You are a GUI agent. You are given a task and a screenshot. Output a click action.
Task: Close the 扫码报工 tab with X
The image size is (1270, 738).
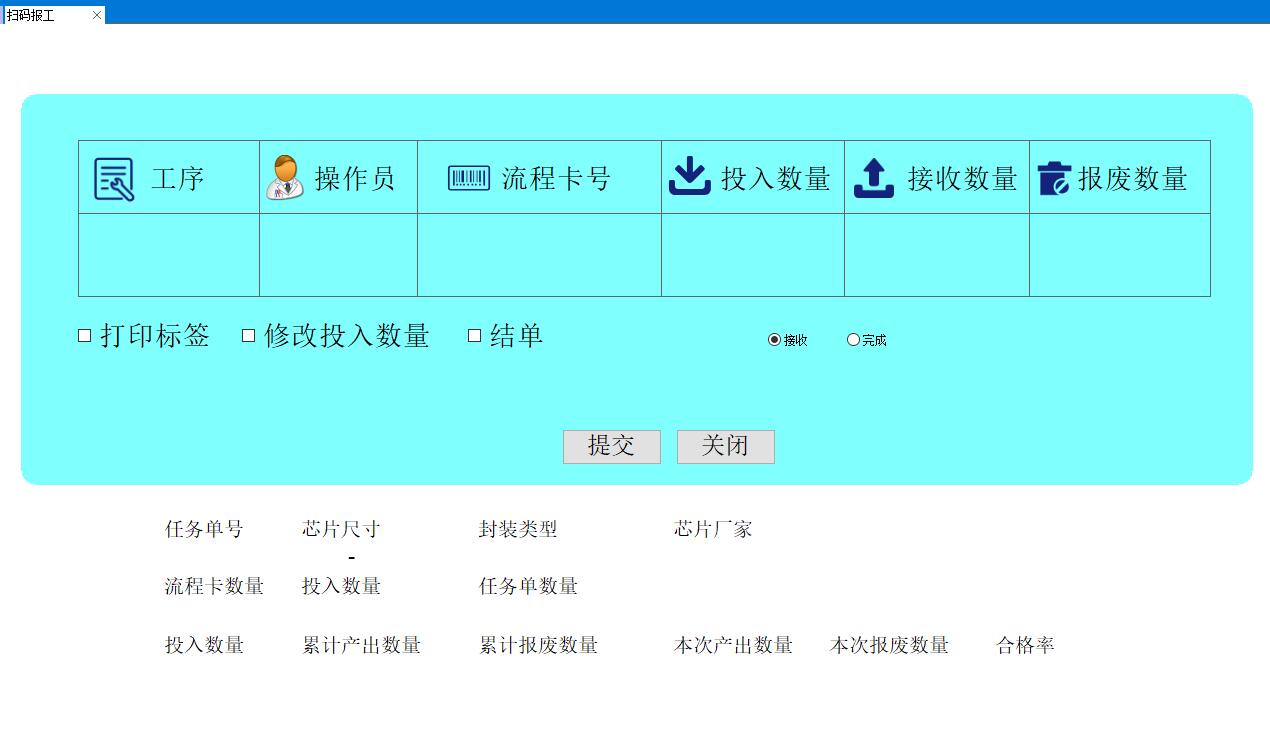[97, 15]
